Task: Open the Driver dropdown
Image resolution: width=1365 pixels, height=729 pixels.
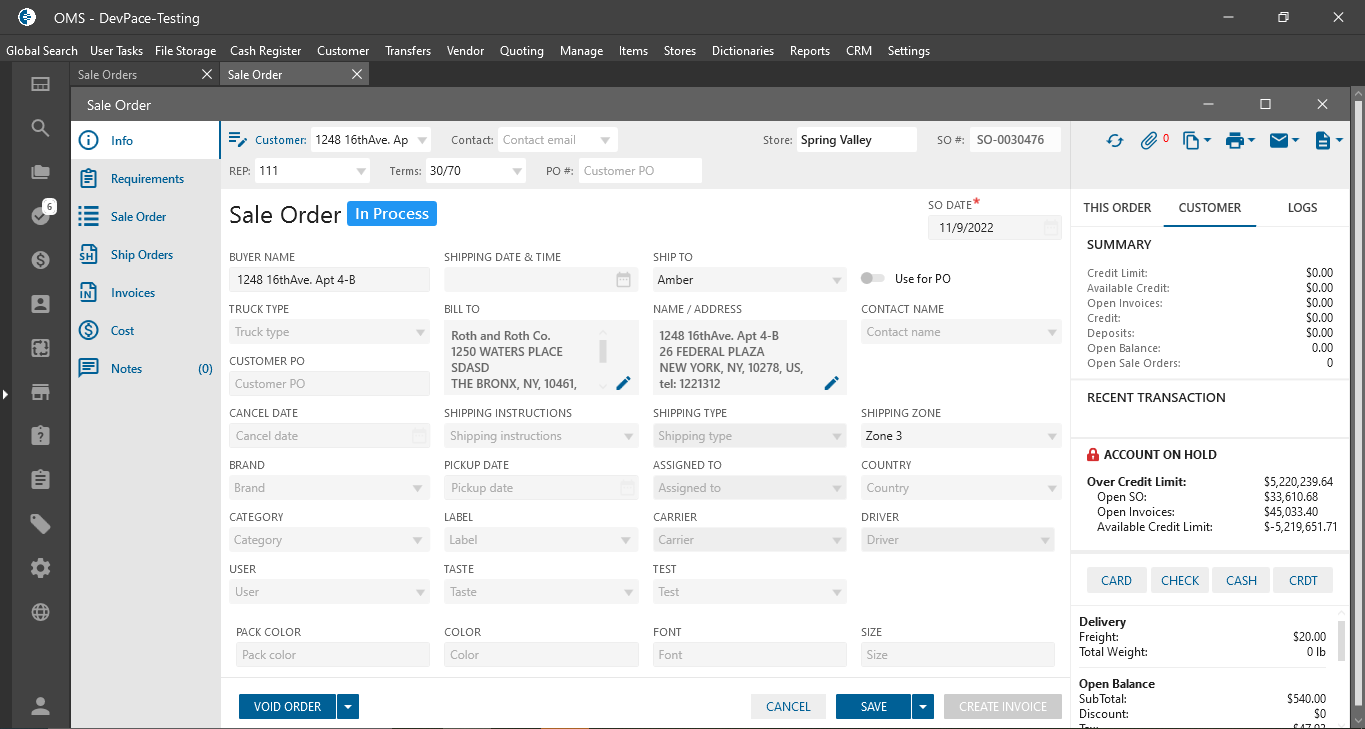Action: (1045, 541)
